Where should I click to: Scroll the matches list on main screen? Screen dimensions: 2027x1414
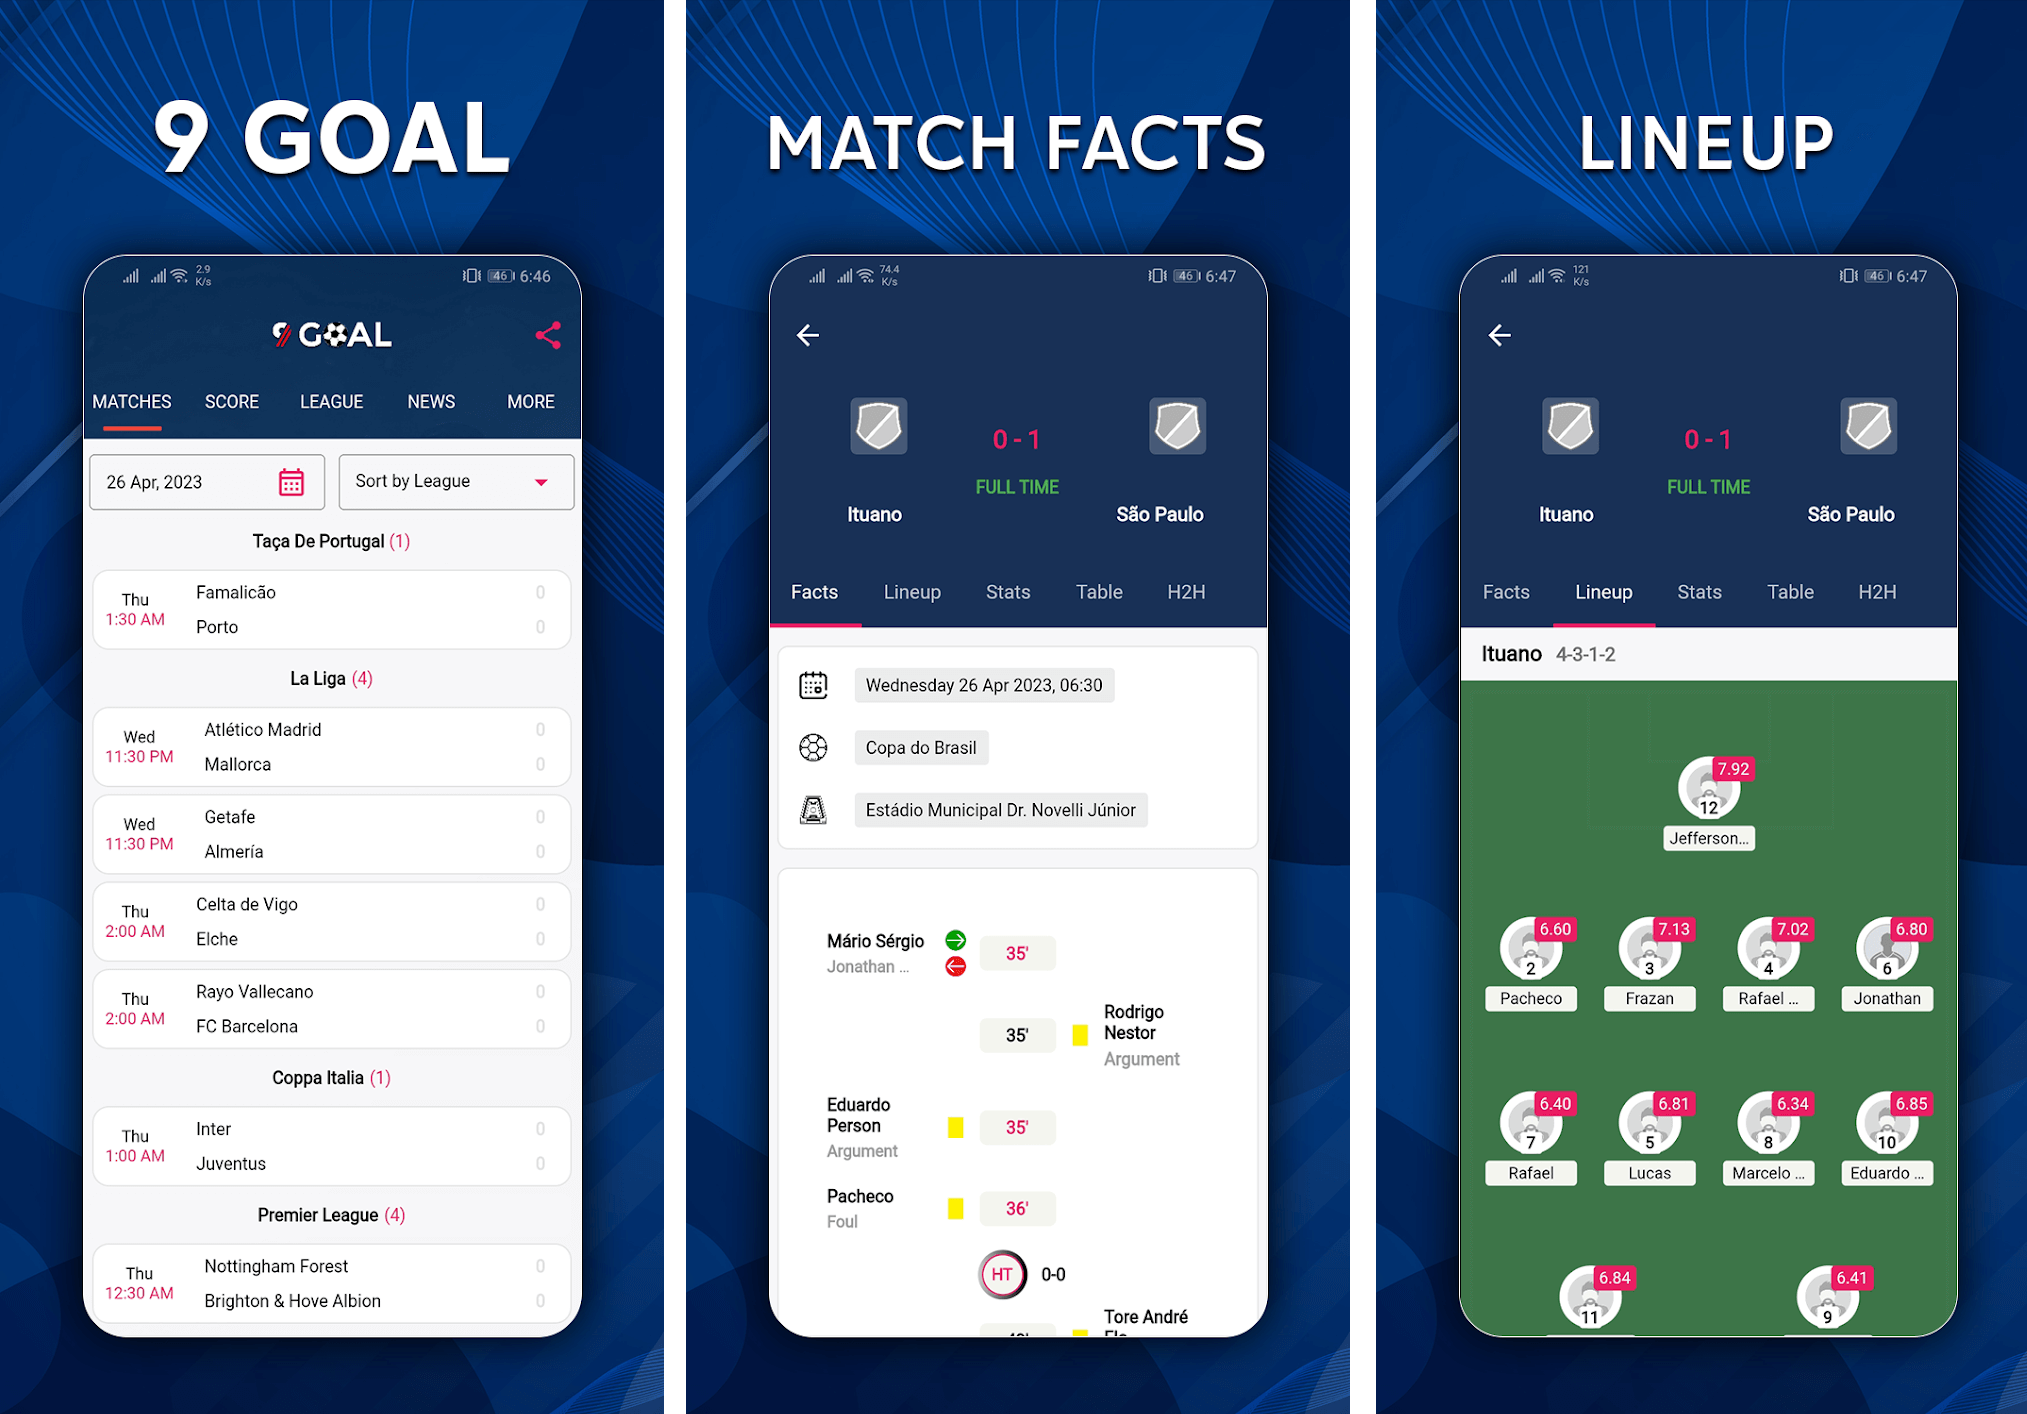coord(331,923)
